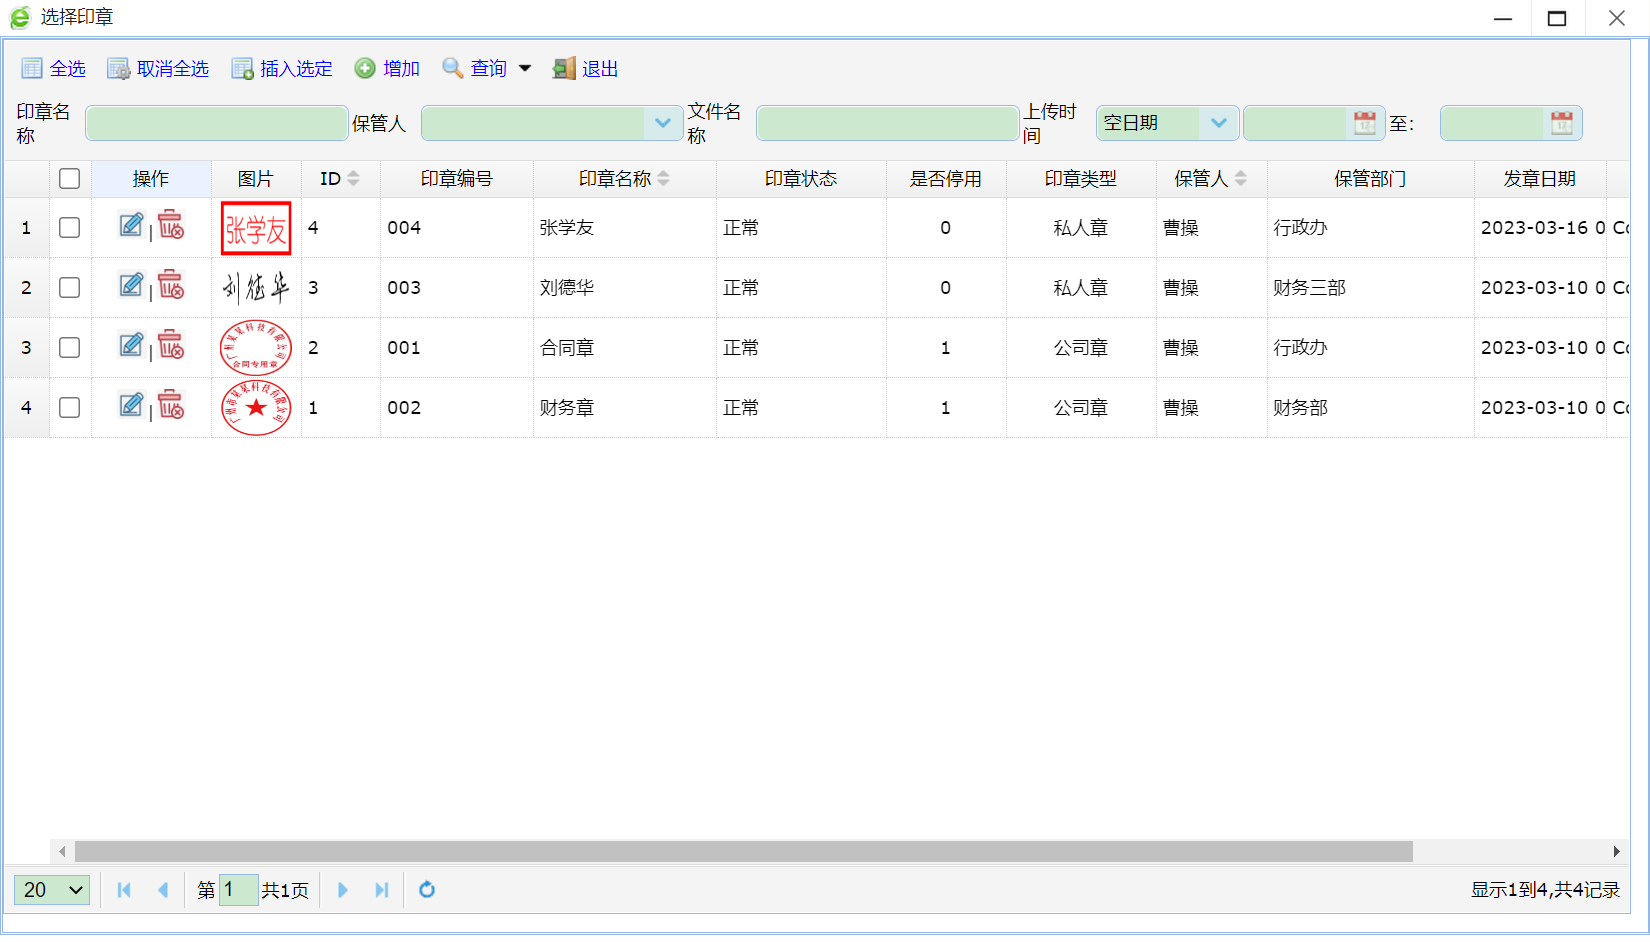Click the edit icon for 合同章 row
Screen dimensions: 1650x942
tap(131, 346)
